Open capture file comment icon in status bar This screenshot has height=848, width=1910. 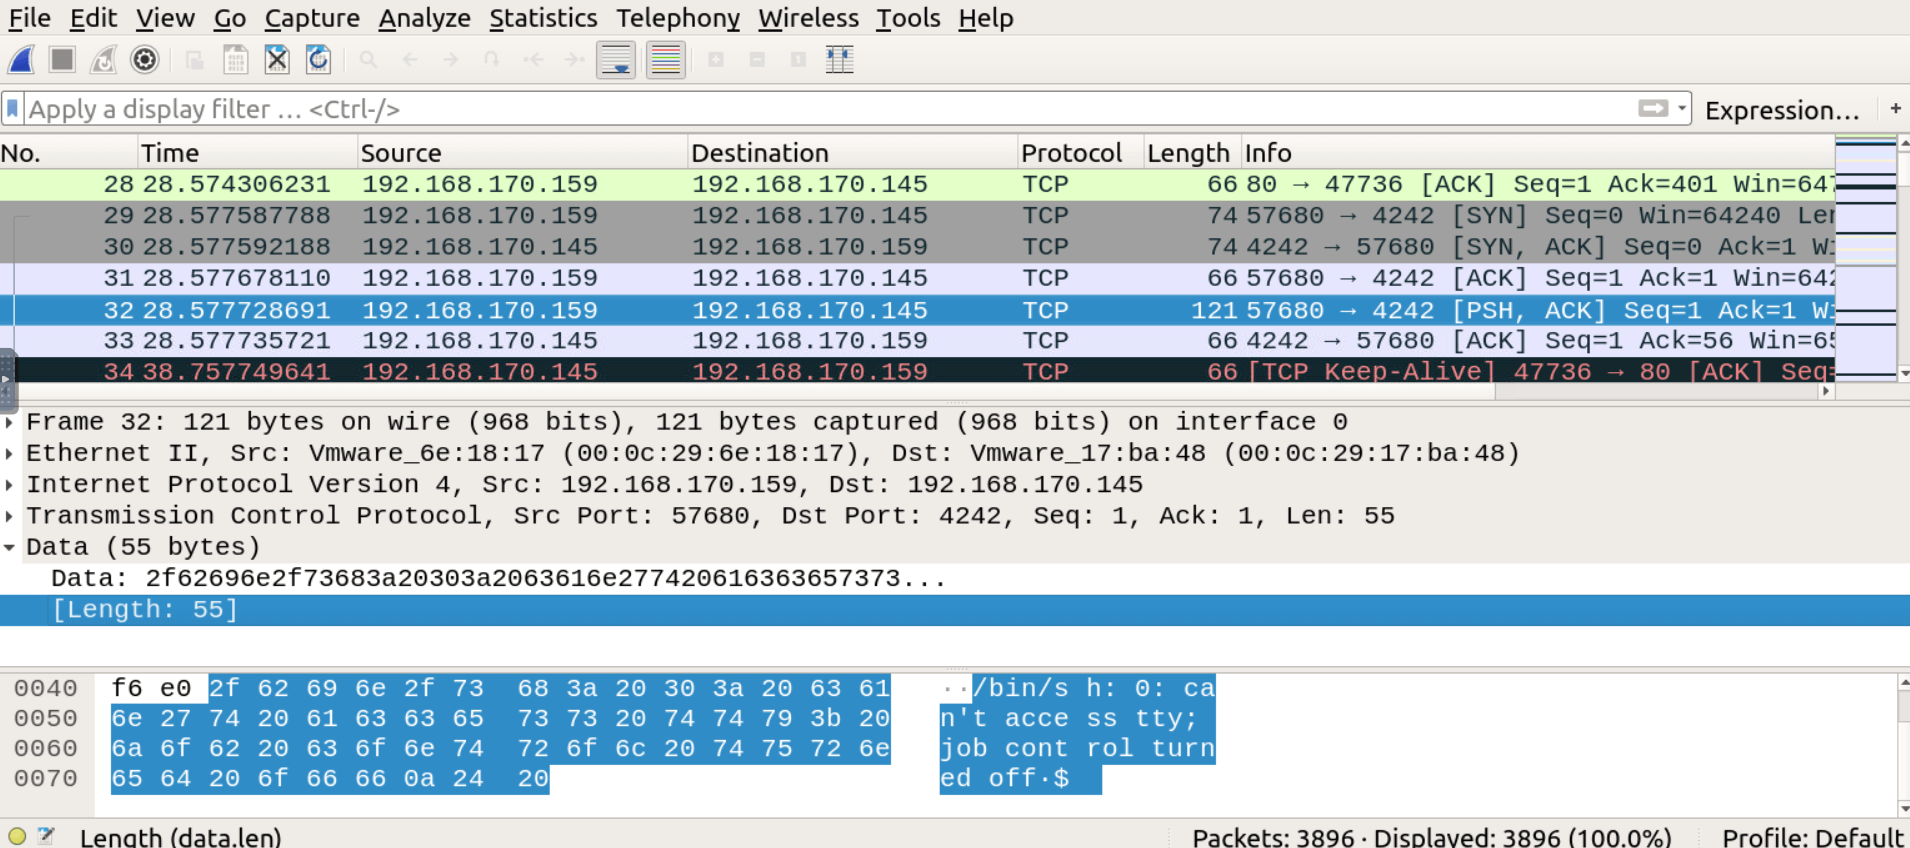(x=46, y=836)
